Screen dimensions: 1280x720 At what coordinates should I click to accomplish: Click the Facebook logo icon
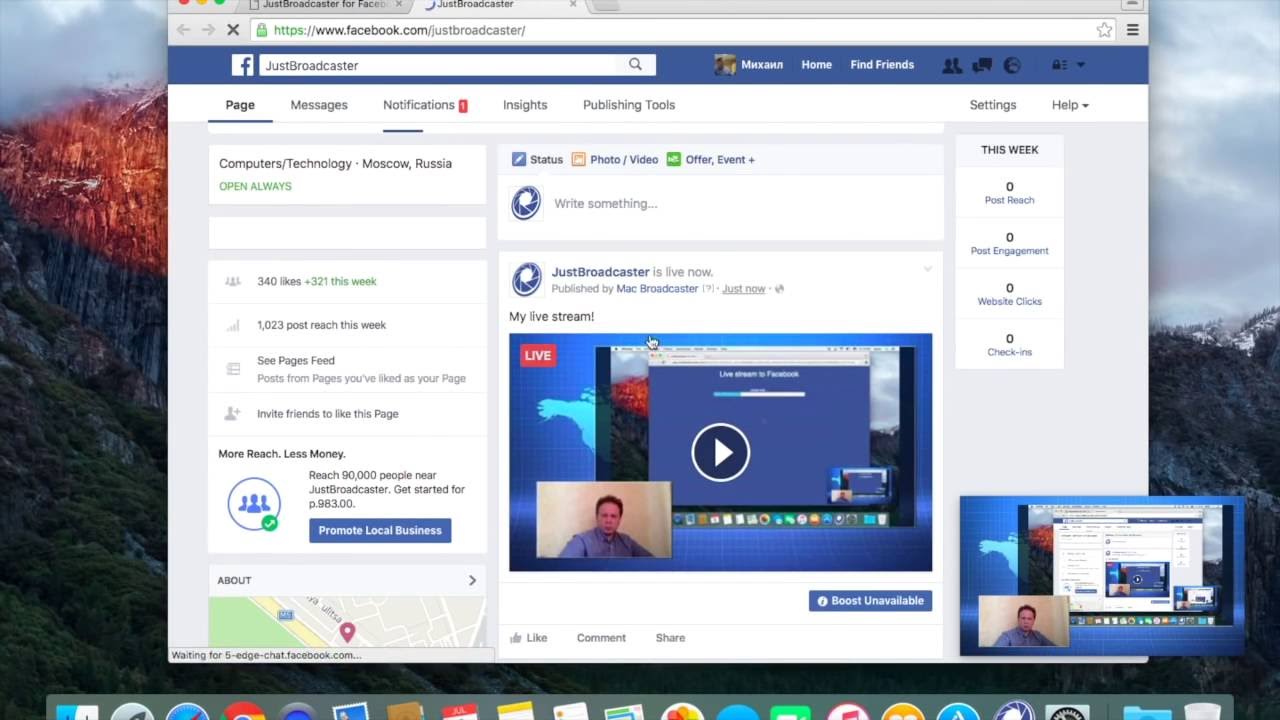[x=242, y=65]
